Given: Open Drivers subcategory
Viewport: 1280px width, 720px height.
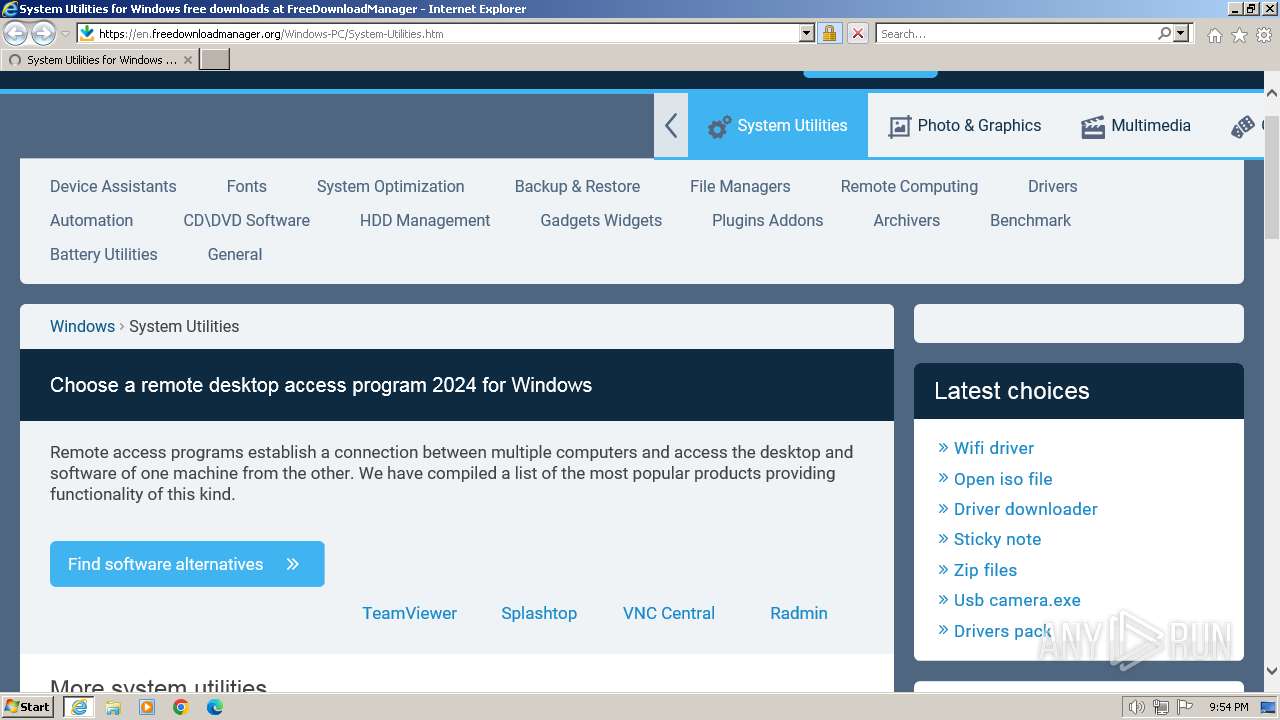Looking at the screenshot, I should 1052,186.
